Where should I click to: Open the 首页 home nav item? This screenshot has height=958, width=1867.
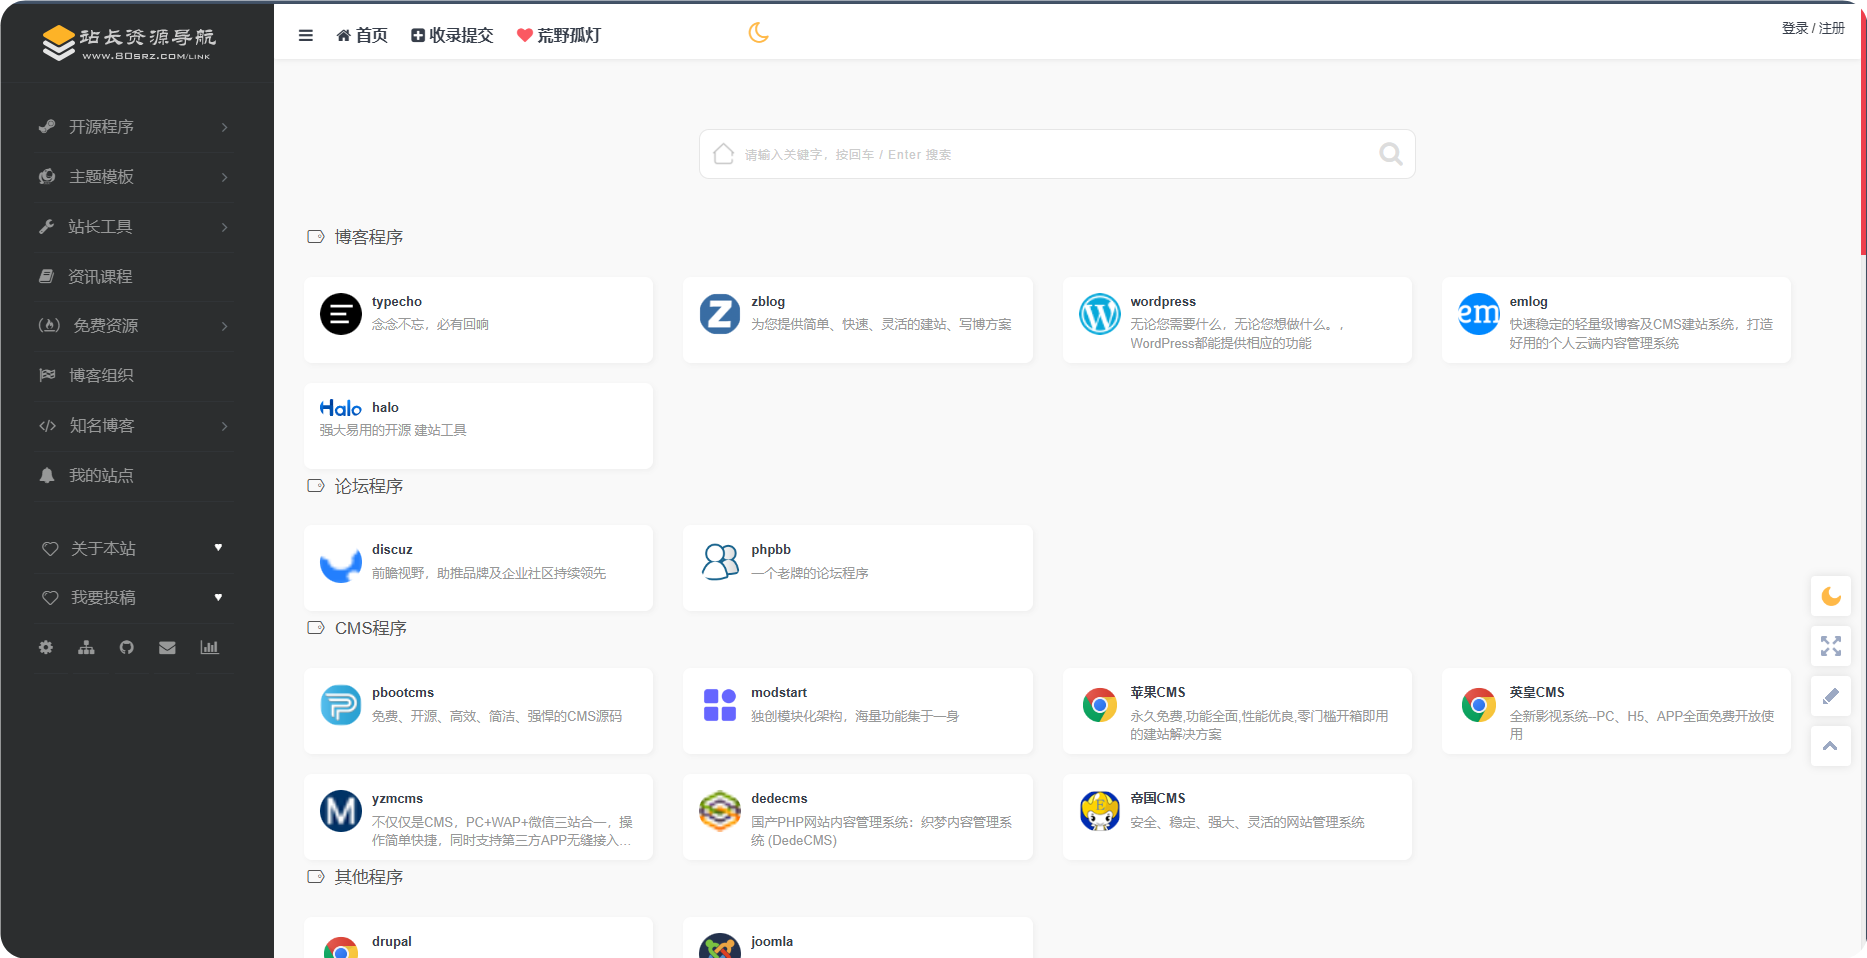pyautogui.click(x=362, y=36)
